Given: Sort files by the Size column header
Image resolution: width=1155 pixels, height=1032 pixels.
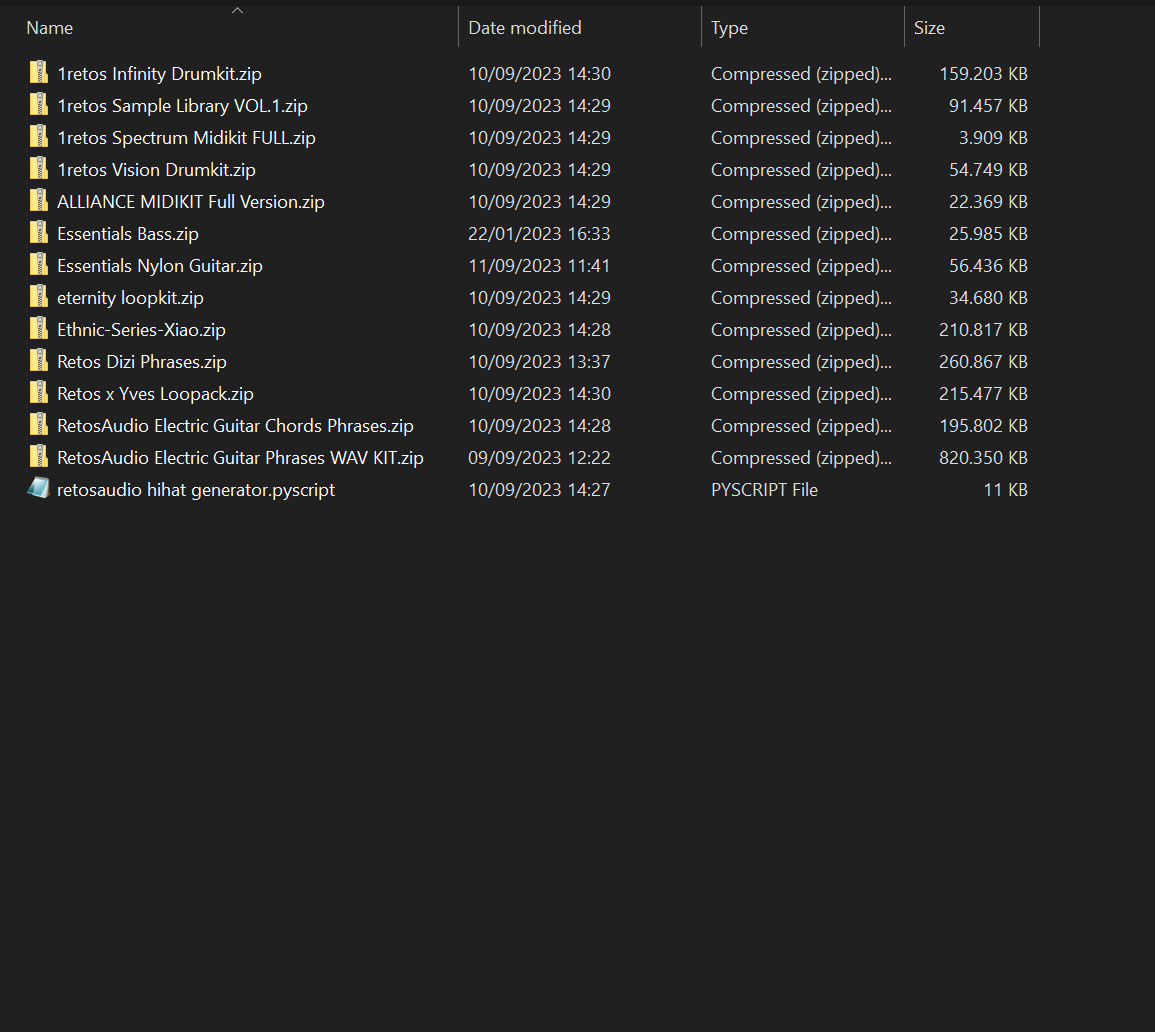Looking at the screenshot, I should point(929,28).
